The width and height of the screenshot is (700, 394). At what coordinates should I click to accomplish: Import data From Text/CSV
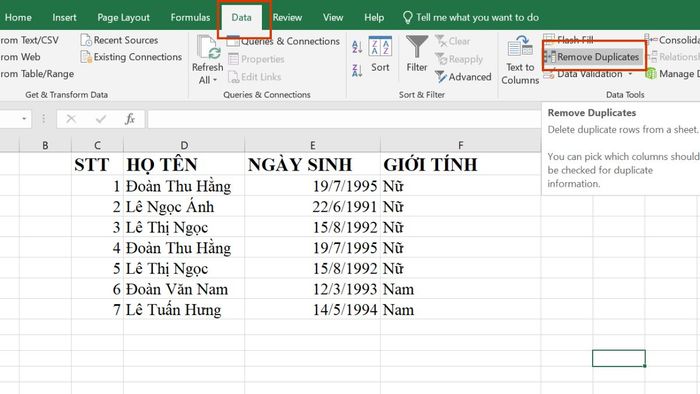pos(29,40)
